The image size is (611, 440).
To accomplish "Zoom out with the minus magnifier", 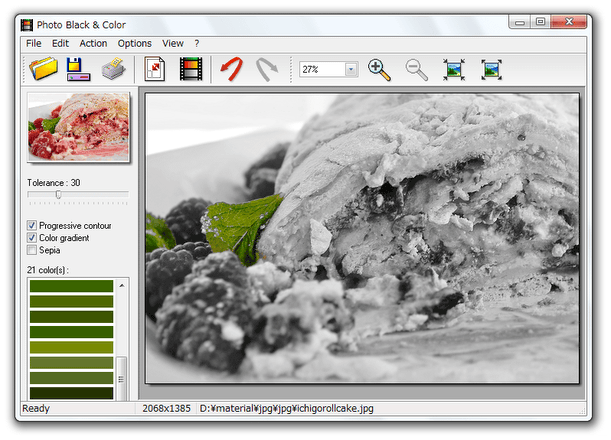I will pyautogui.click(x=417, y=70).
